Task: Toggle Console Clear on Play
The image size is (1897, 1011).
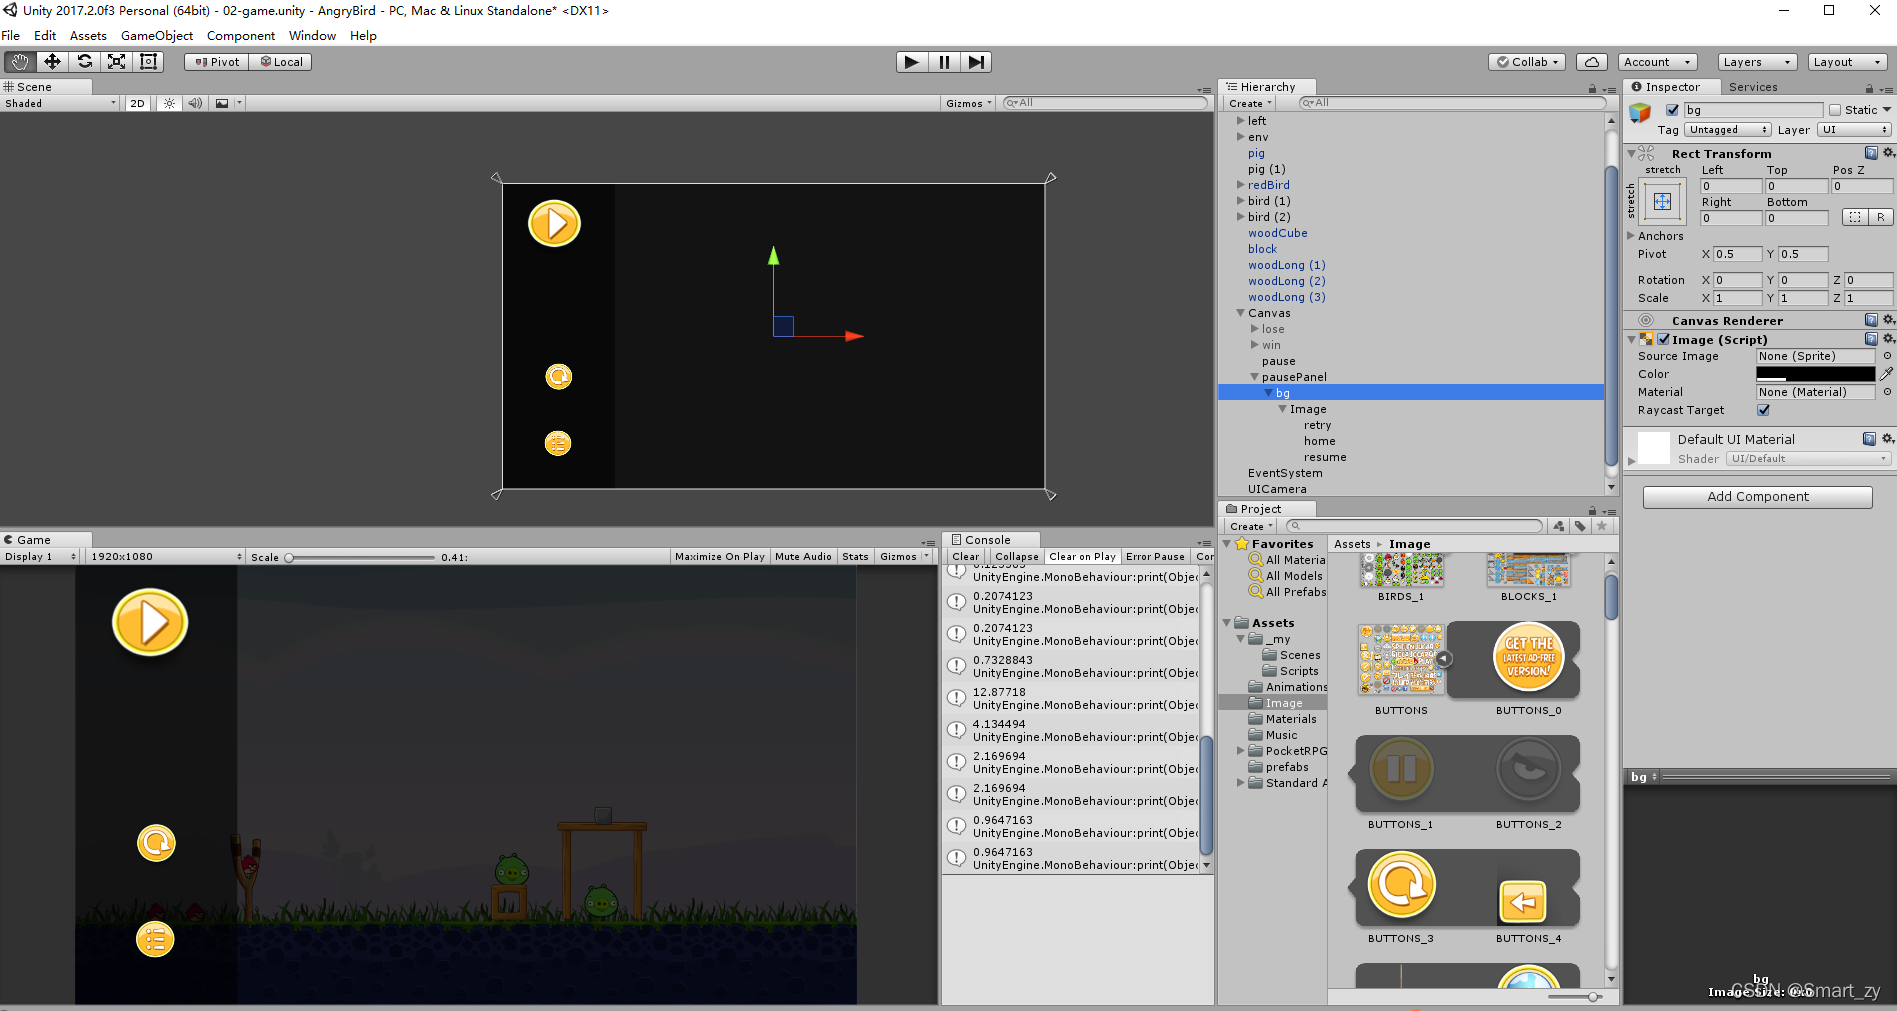Action: point(1082,556)
